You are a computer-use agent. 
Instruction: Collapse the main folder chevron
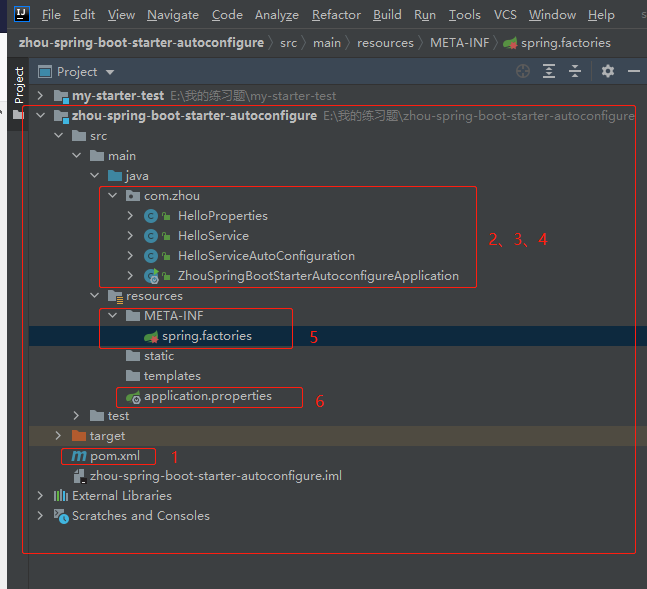pos(77,156)
